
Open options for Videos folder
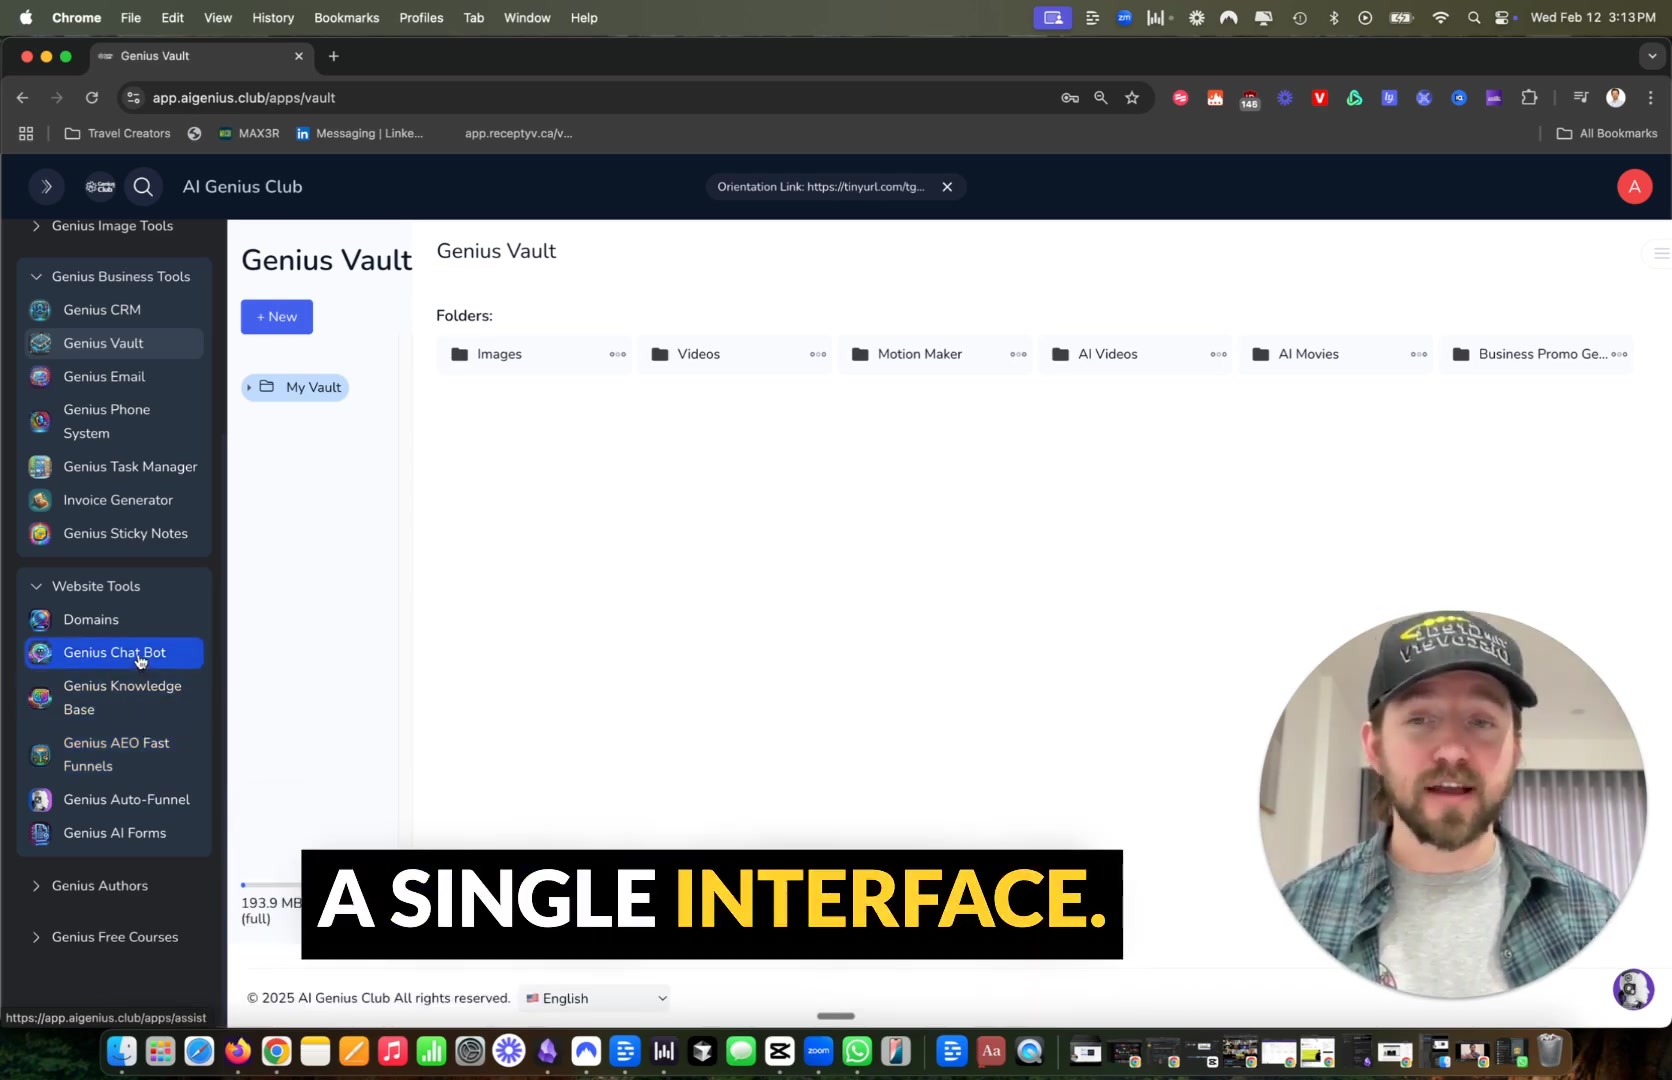pyautogui.click(x=818, y=354)
